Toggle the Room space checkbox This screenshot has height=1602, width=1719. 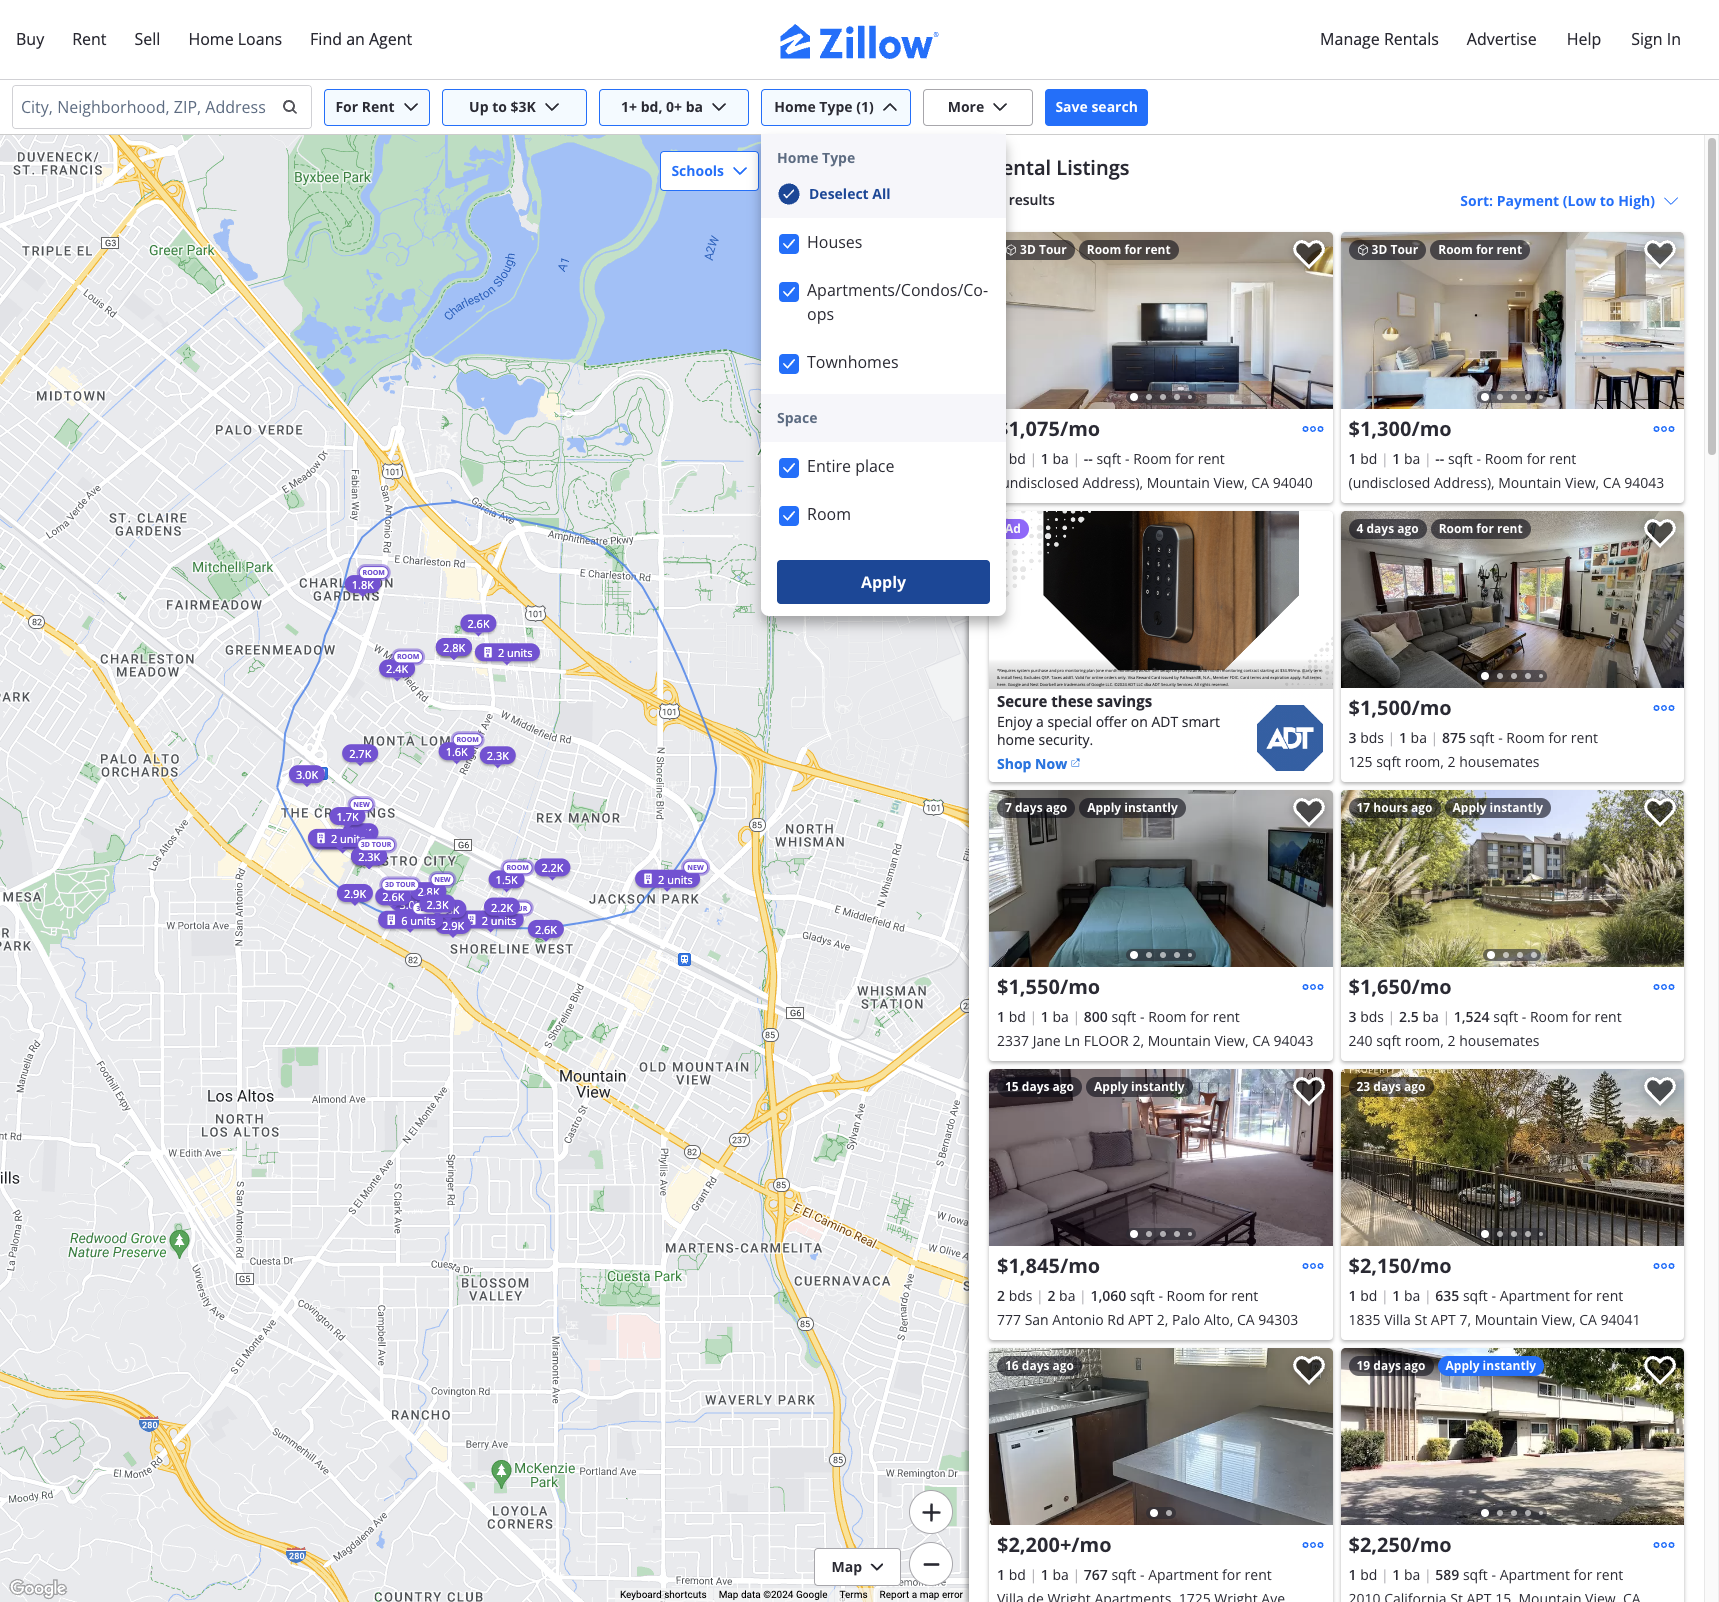(x=789, y=515)
